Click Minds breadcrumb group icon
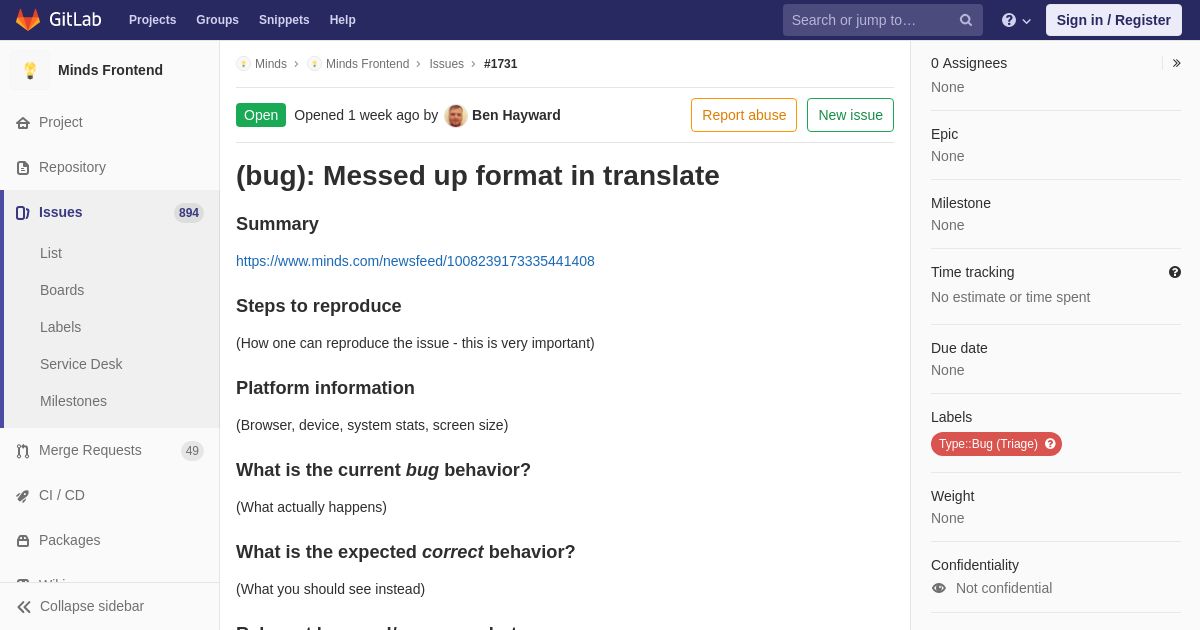The width and height of the screenshot is (1200, 630). 243,64
